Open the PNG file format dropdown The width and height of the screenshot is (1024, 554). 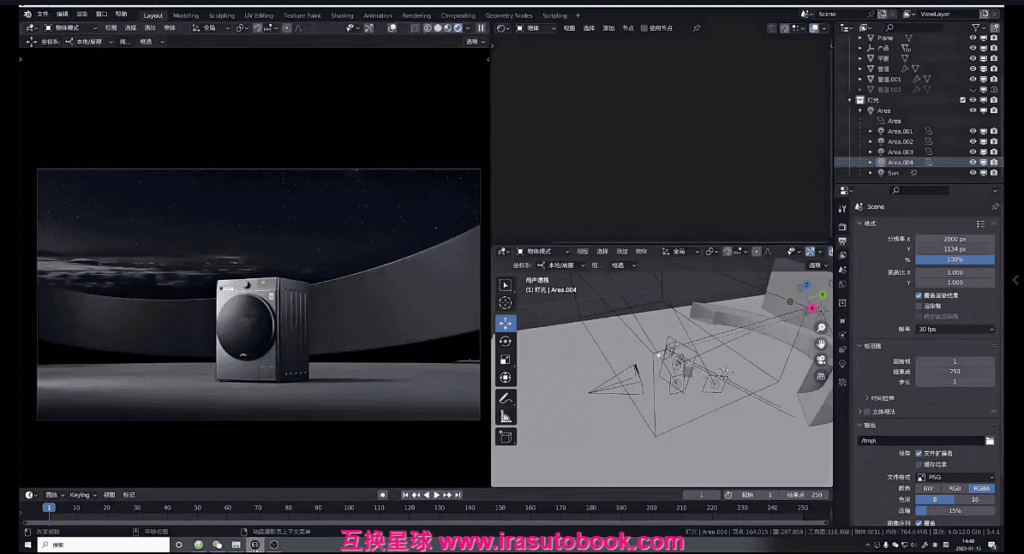pos(955,477)
